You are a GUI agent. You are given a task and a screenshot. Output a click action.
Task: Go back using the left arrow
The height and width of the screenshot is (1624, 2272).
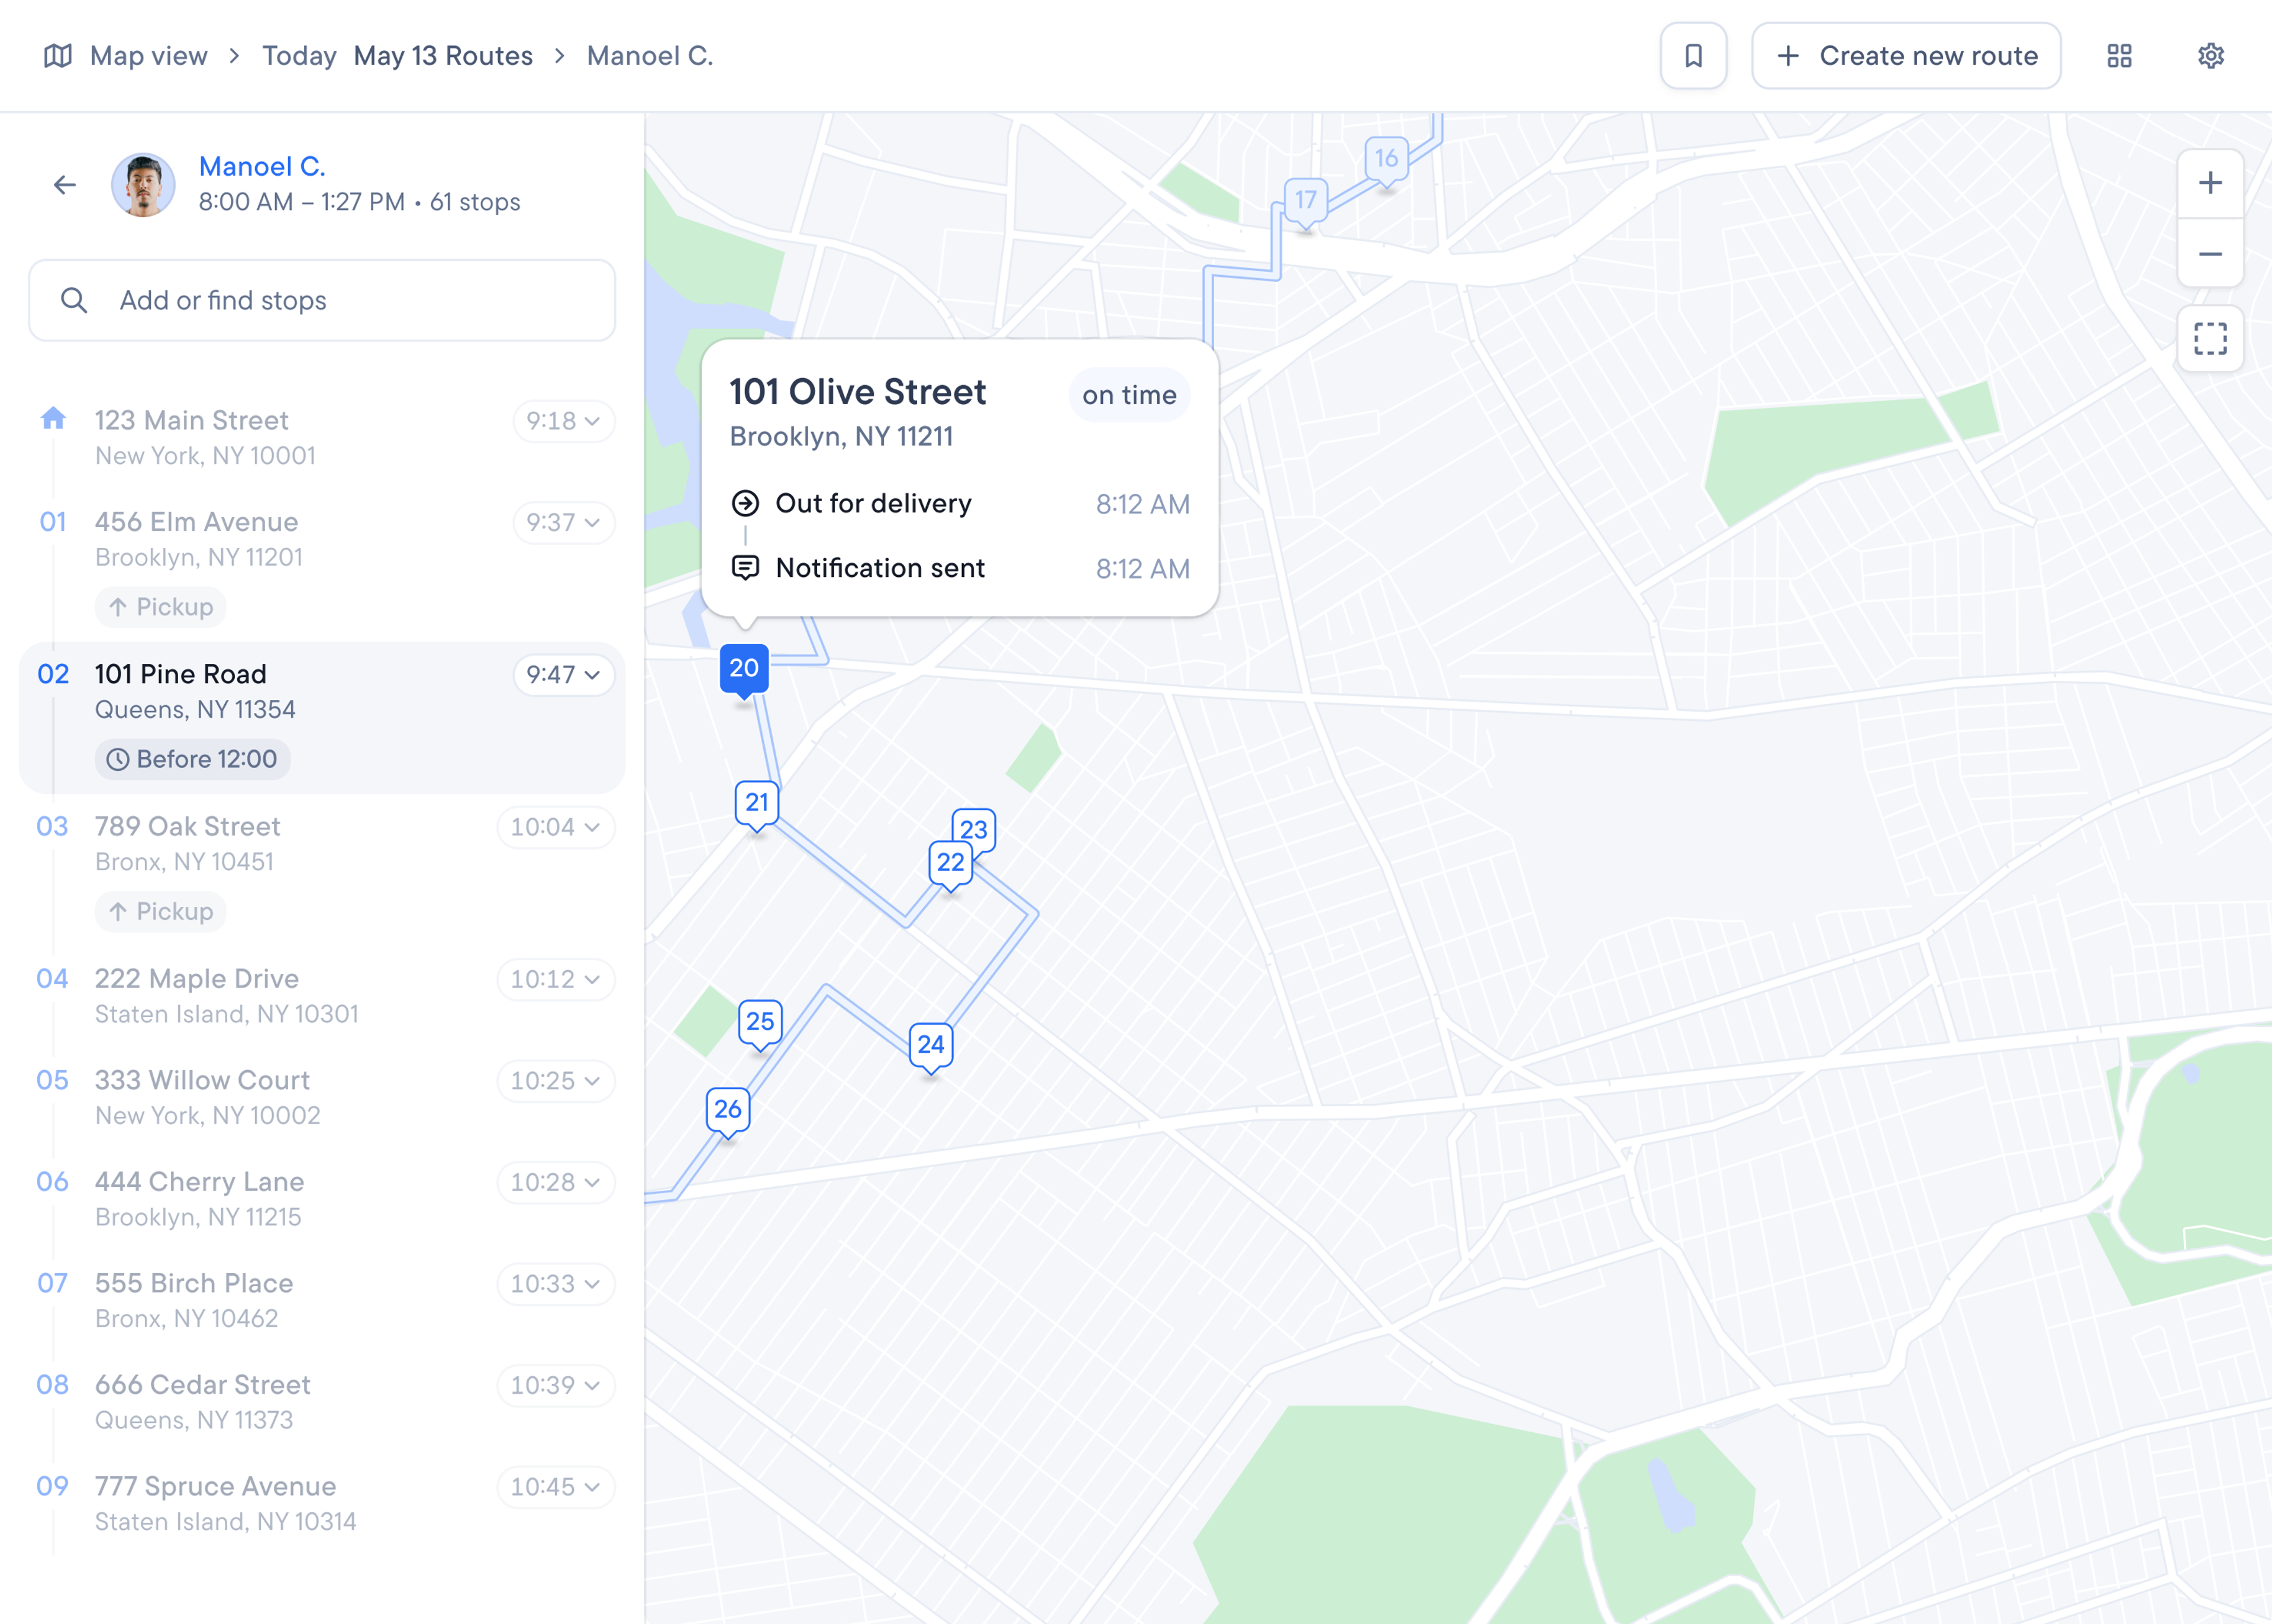65,185
